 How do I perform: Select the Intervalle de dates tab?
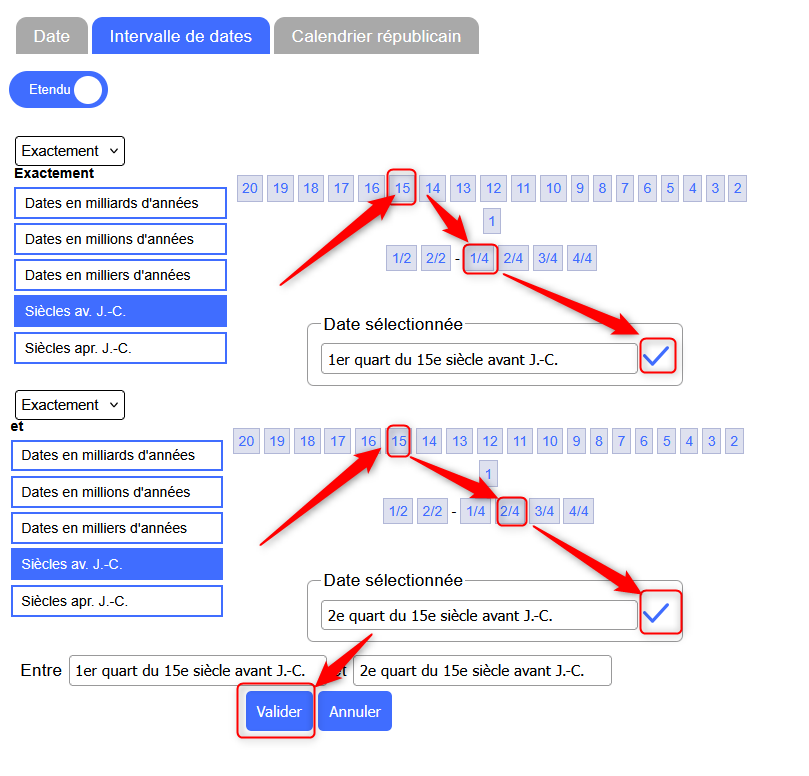point(180,36)
